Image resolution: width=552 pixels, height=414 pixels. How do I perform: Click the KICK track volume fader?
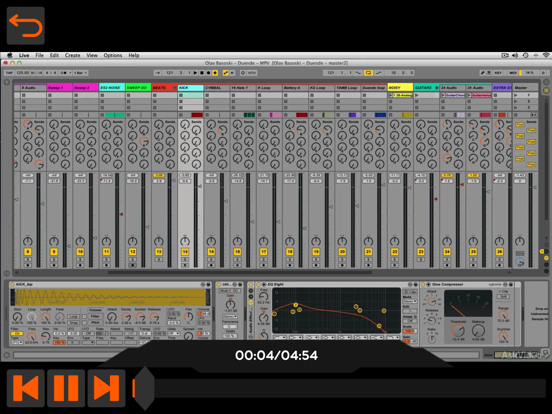[200, 186]
